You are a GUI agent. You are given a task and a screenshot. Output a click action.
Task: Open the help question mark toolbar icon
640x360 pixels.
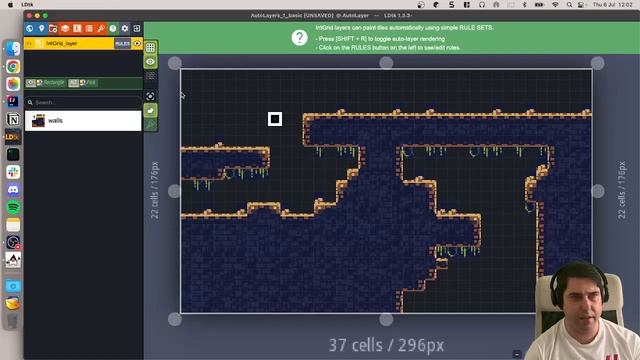tap(113, 29)
